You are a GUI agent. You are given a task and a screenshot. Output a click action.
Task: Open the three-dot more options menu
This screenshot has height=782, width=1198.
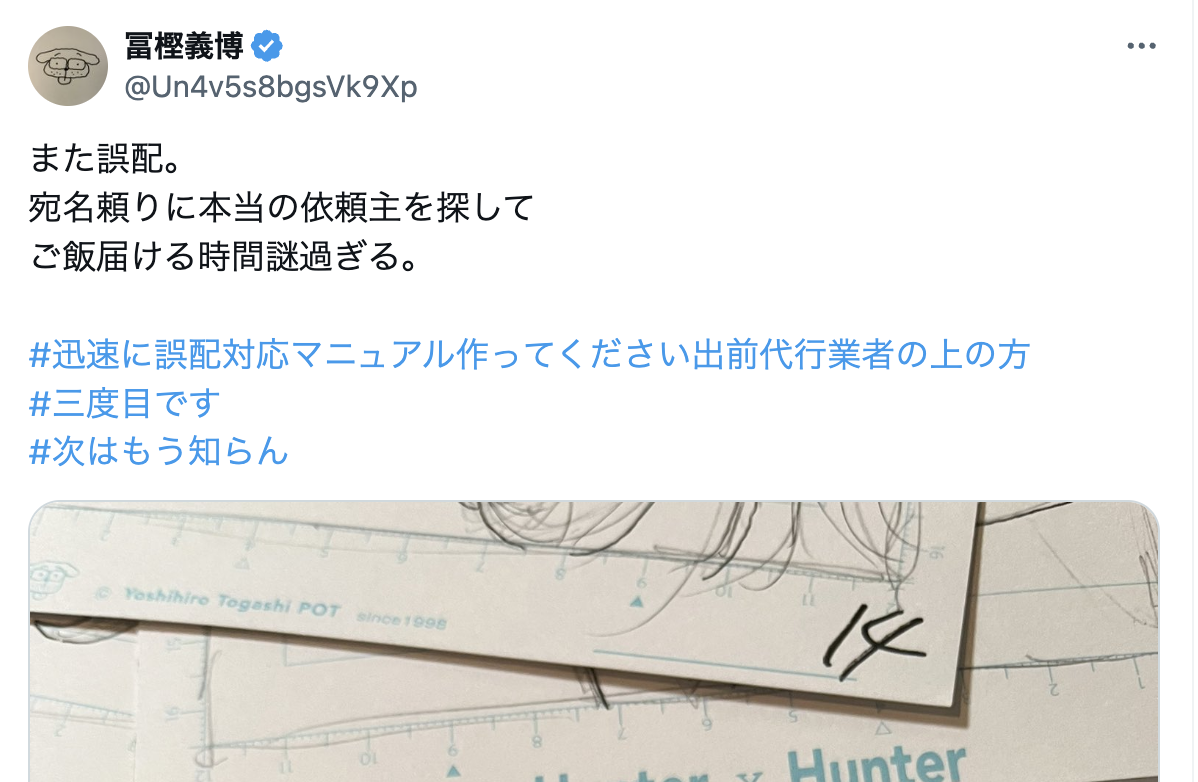pyautogui.click(x=1141, y=47)
